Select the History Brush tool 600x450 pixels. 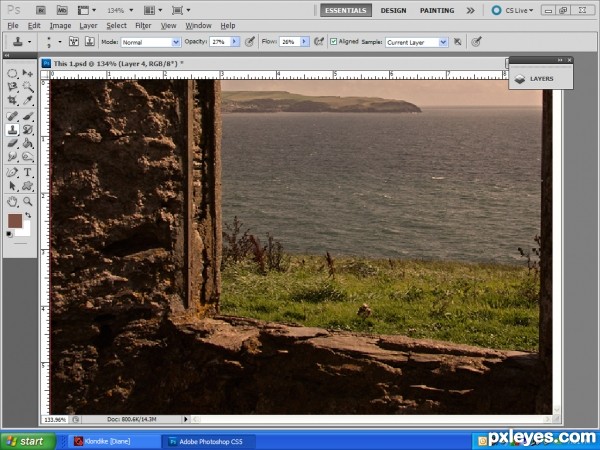click(x=27, y=130)
